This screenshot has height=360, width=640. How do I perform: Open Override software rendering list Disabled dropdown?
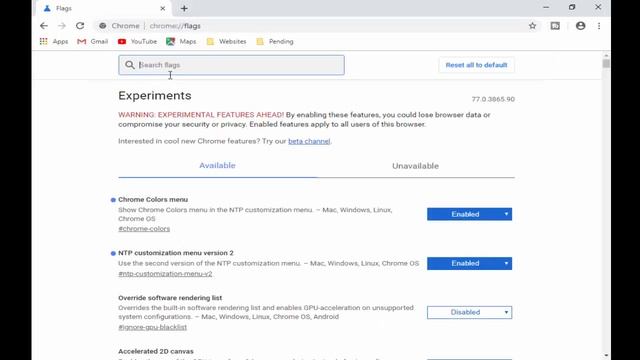click(x=469, y=312)
